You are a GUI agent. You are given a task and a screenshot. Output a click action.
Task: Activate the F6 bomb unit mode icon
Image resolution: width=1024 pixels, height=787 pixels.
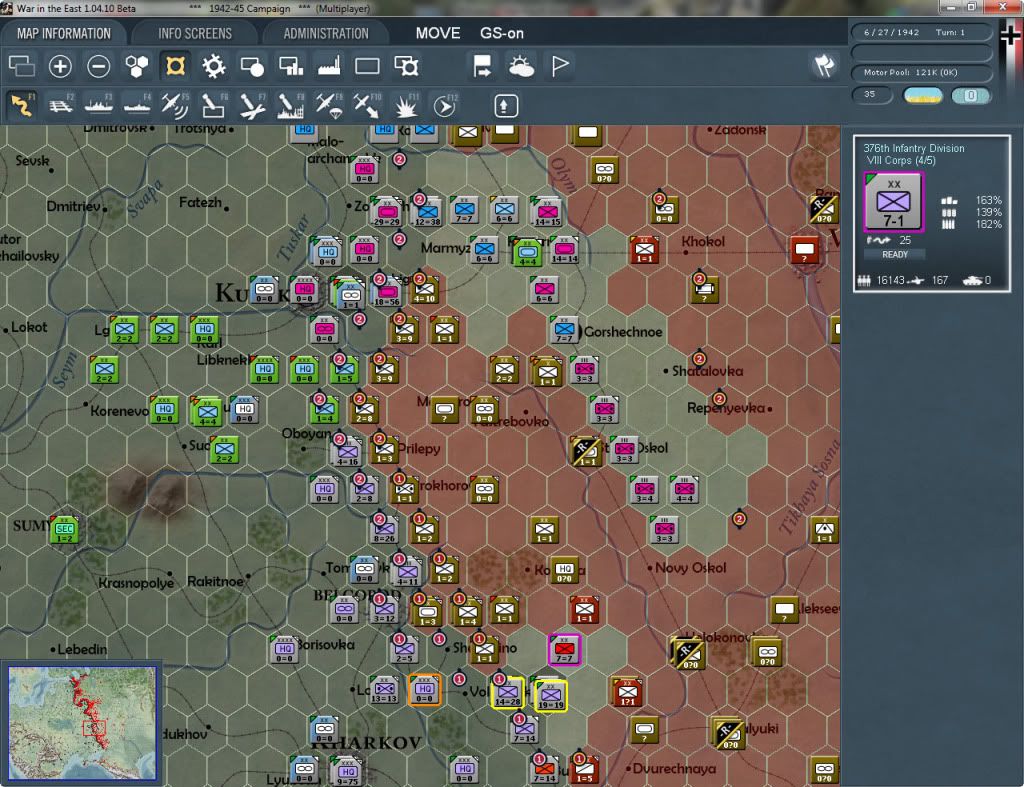pos(214,105)
